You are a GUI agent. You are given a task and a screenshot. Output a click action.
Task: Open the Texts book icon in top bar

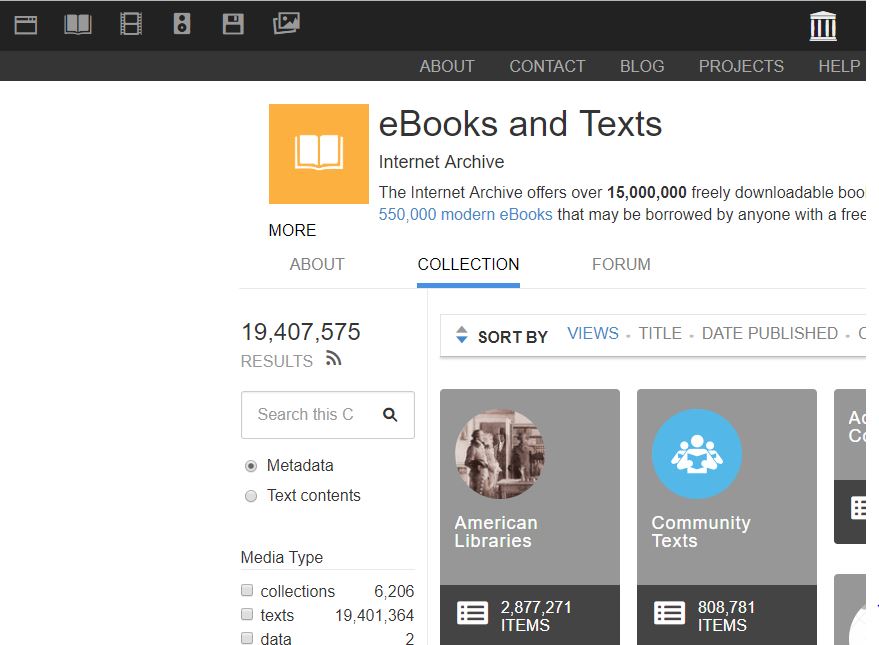78,25
